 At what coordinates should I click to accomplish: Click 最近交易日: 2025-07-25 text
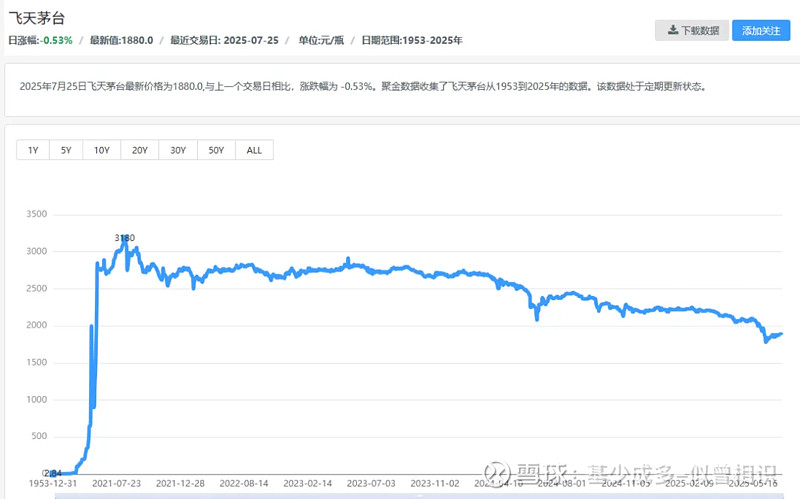224,40
